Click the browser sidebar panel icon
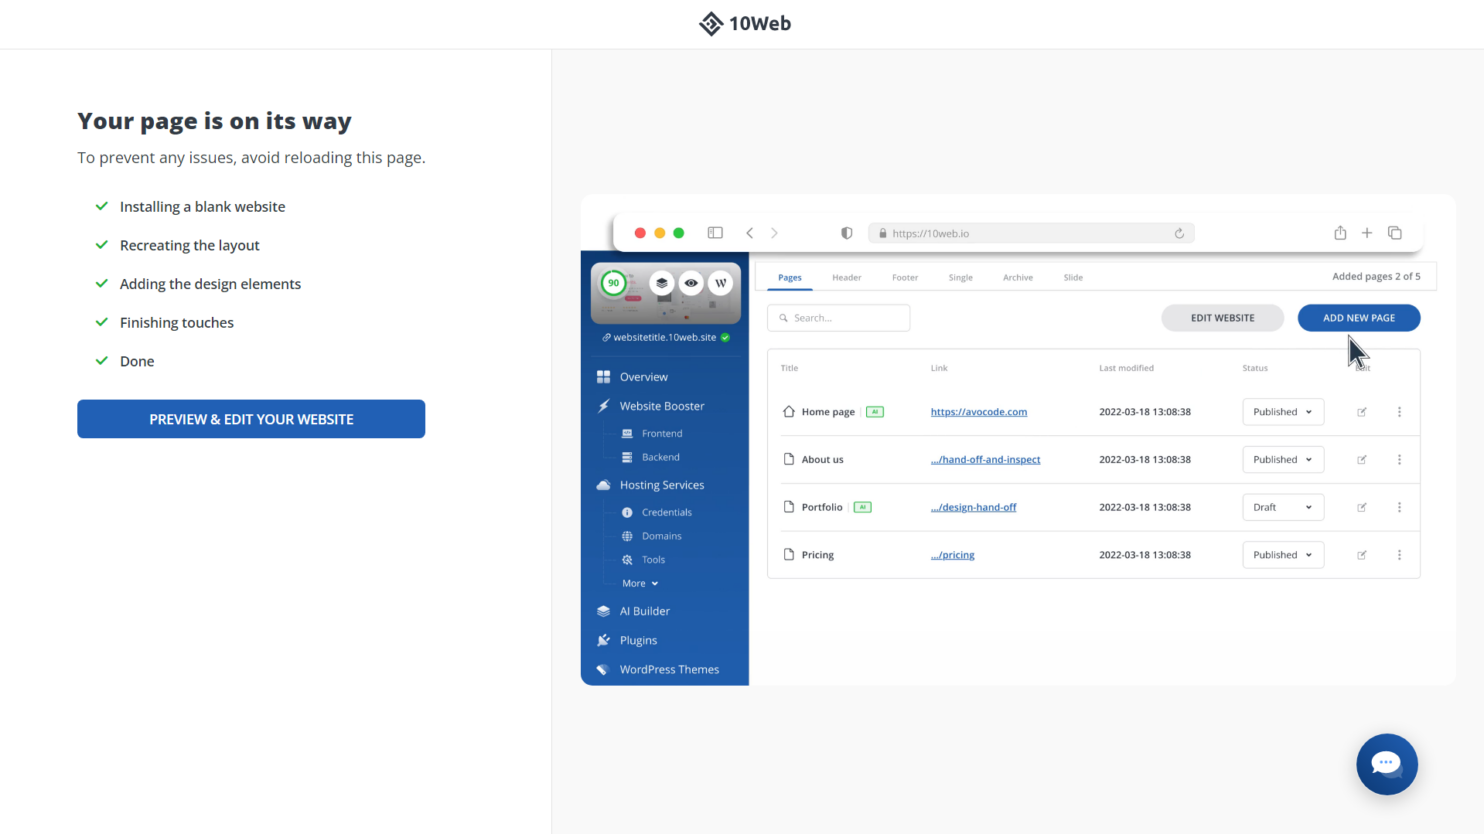The width and height of the screenshot is (1484, 834). click(715, 233)
